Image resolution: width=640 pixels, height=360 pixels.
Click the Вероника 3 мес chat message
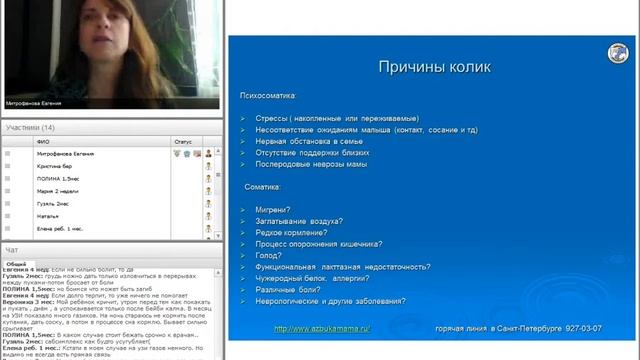pyautogui.click(x=107, y=315)
